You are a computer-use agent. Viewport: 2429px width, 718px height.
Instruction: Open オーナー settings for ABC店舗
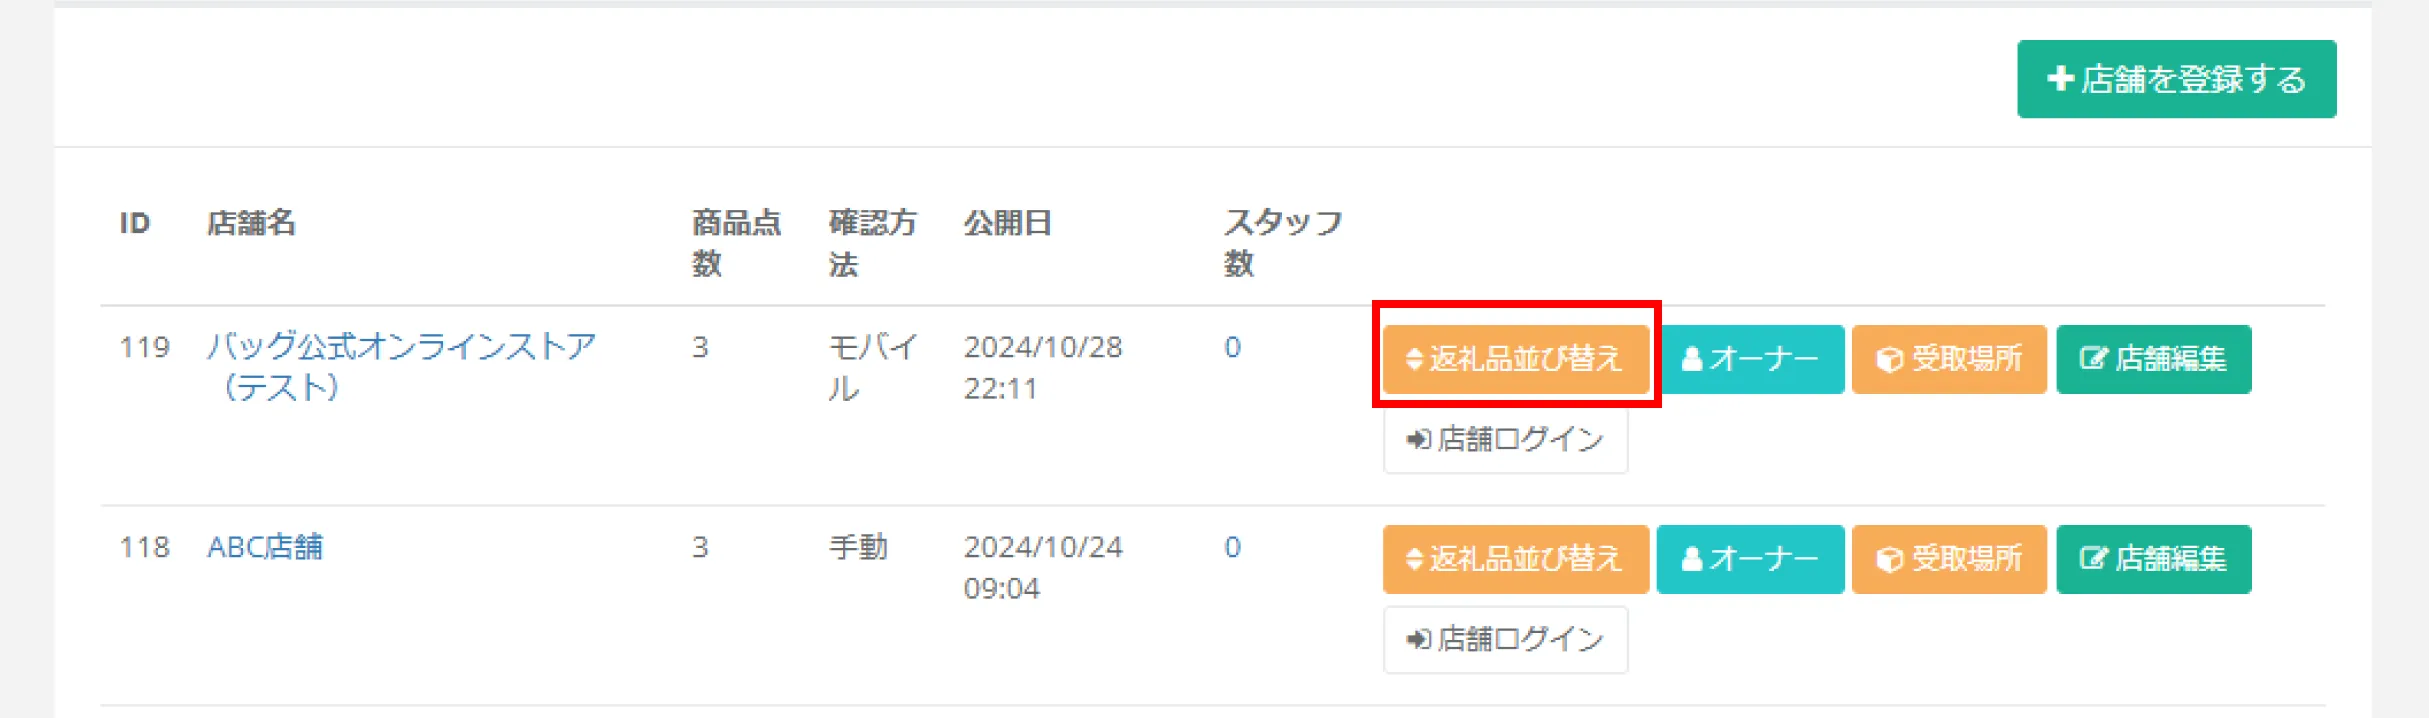[1750, 559]
